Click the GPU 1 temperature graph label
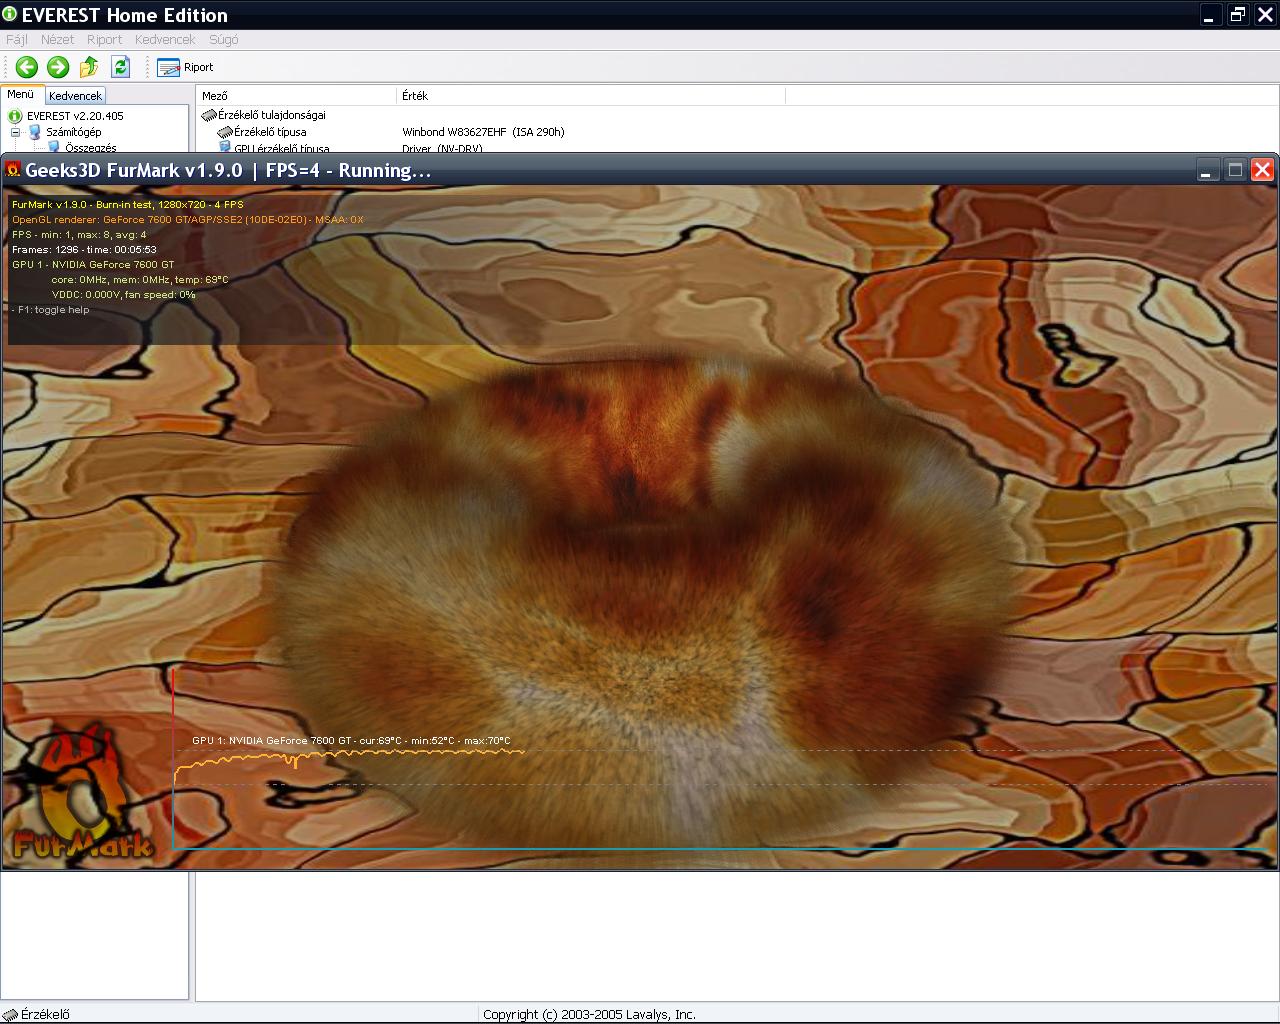 coord(351,741)
